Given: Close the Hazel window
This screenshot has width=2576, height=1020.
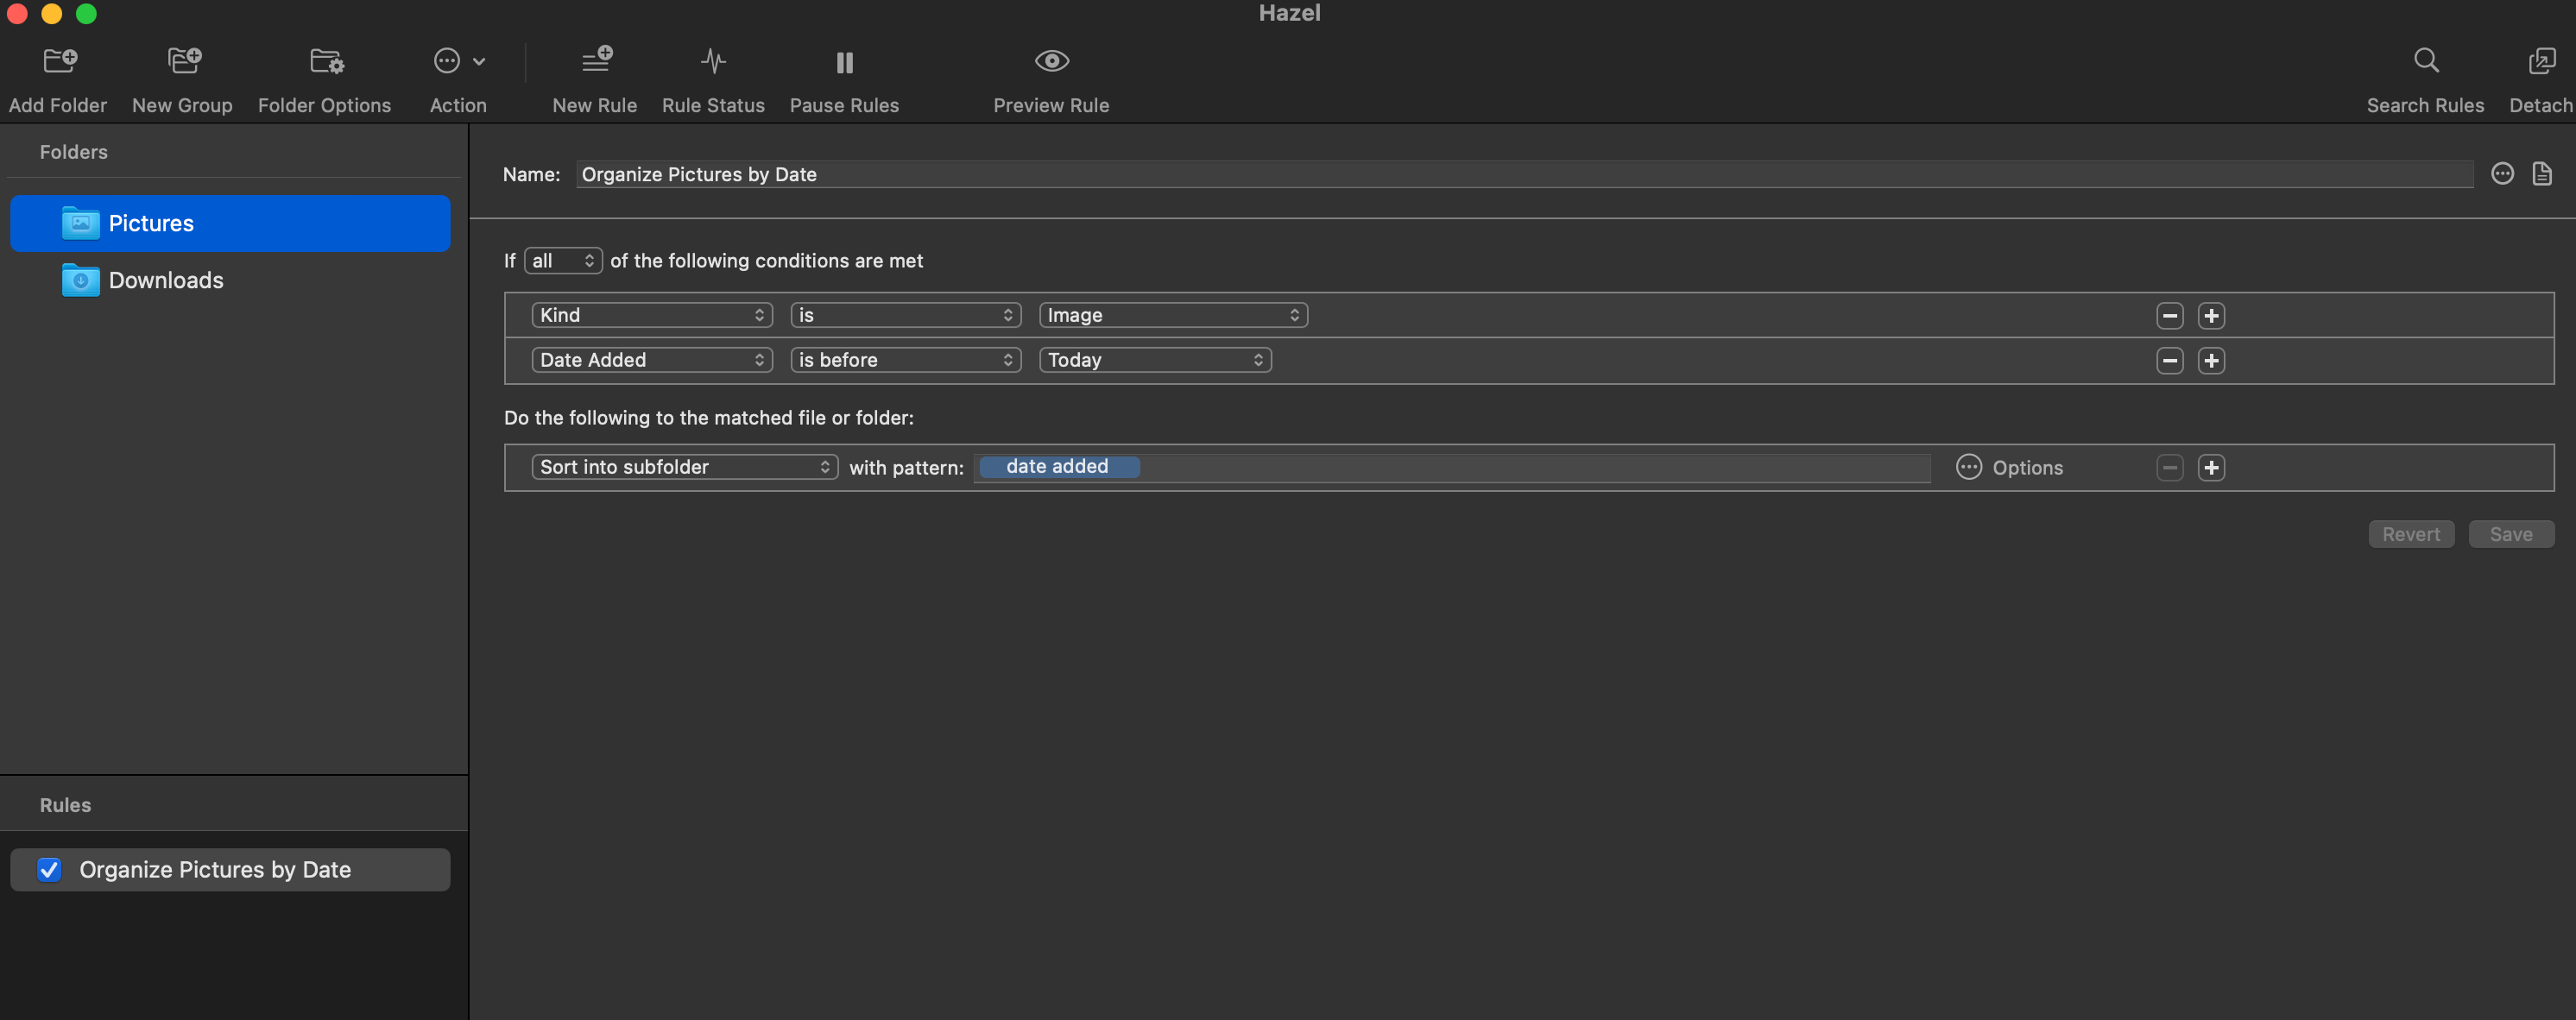Looking at the screenshot, I should [17, 13].
